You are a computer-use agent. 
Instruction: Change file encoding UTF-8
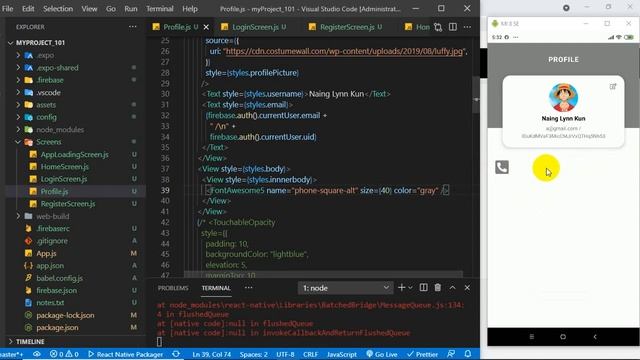coord(285,354)
